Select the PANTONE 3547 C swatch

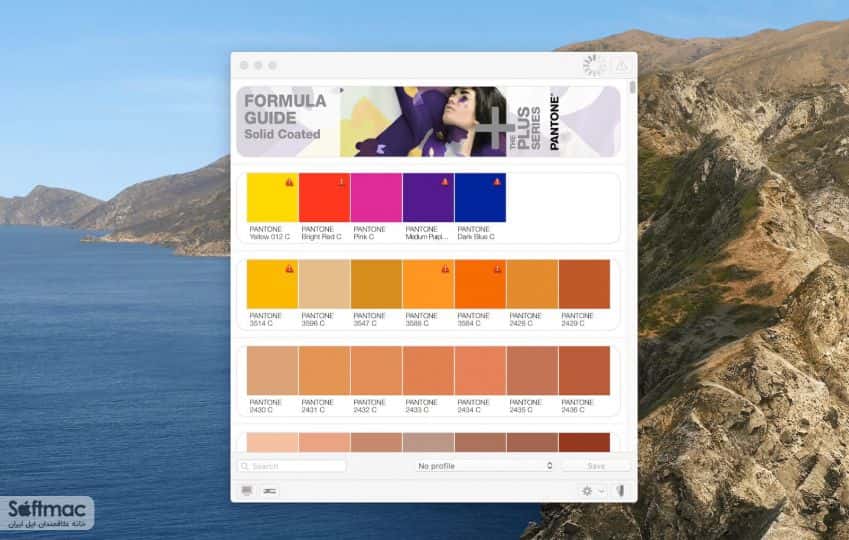[376, 284]
